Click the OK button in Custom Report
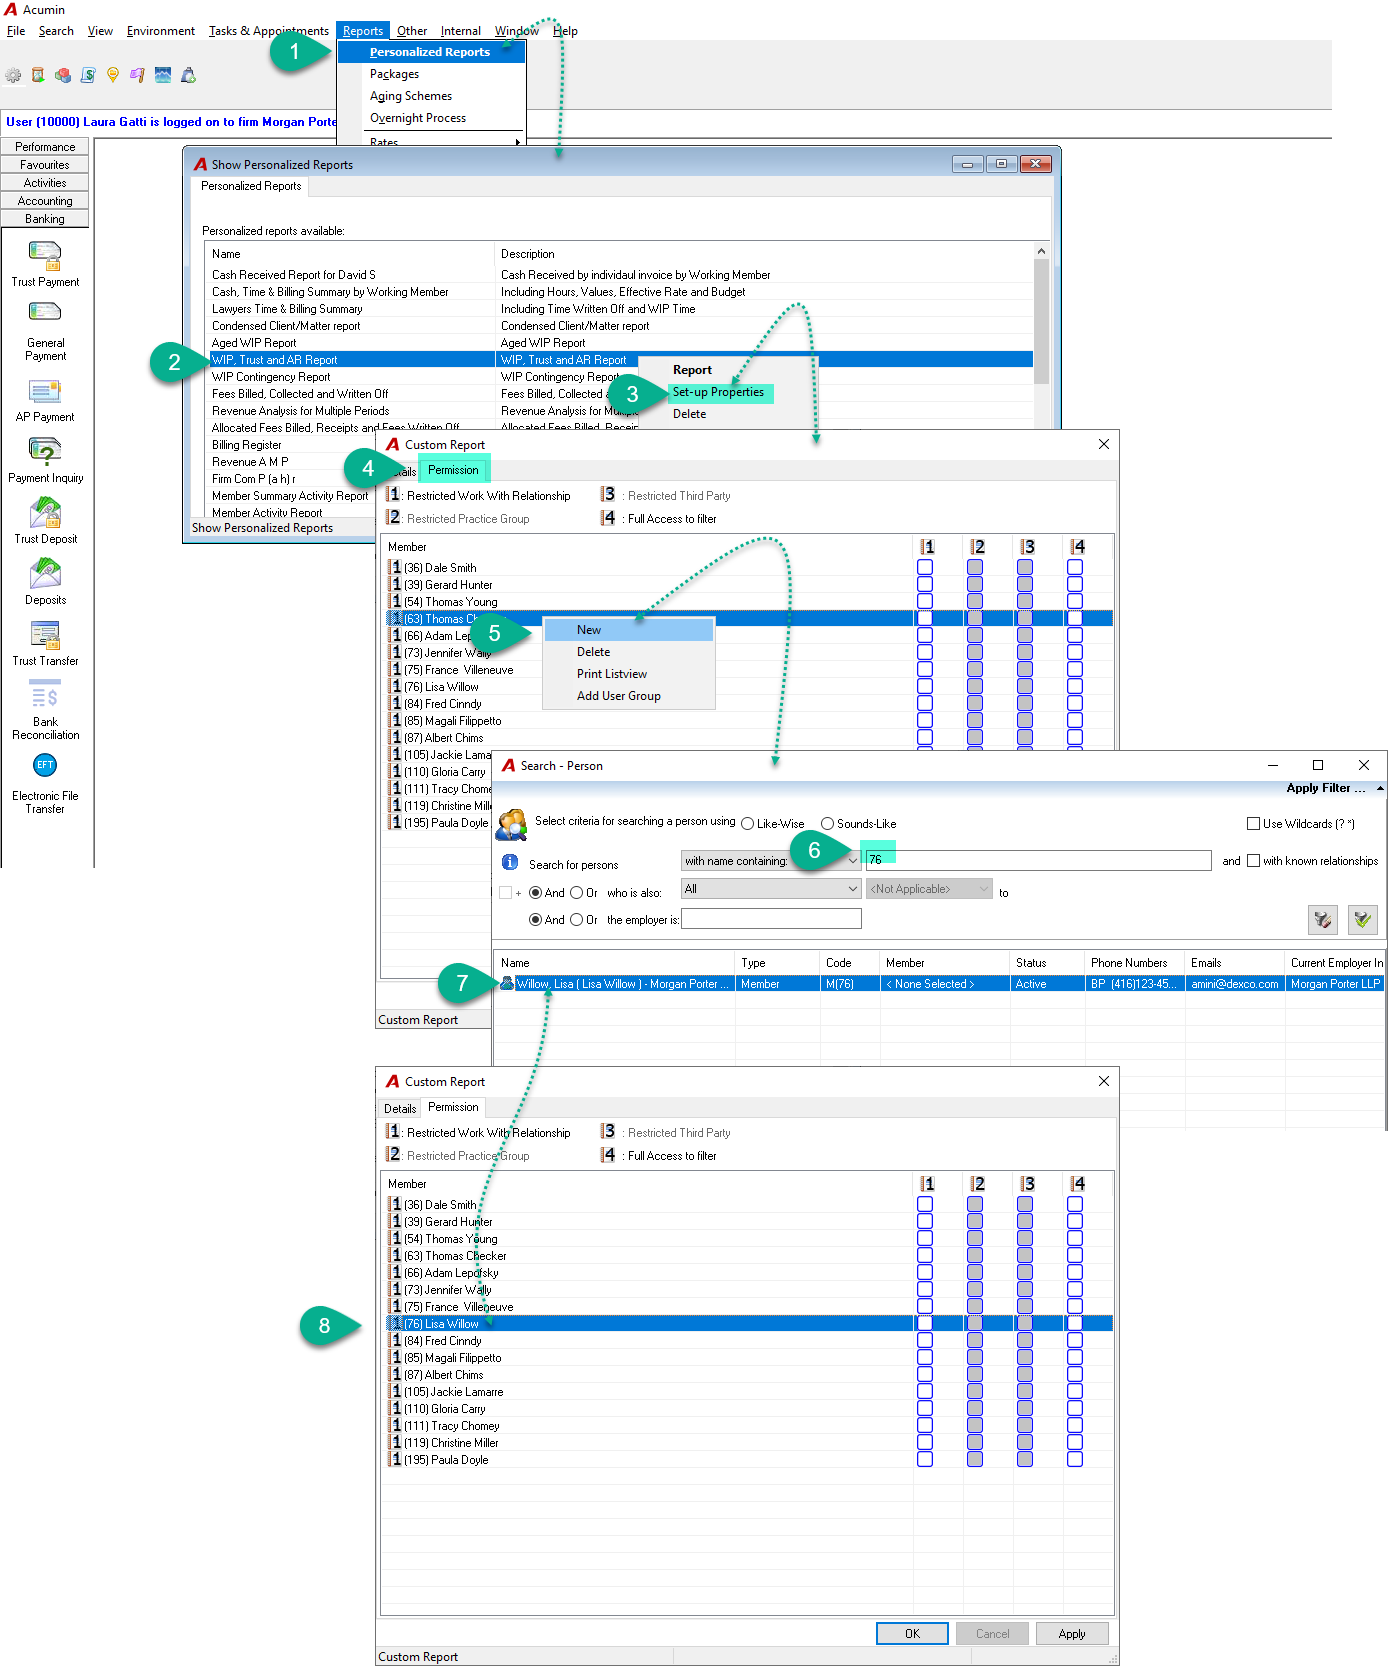The width and height of the screenshot is (1388, 1674). point(912,1634)
